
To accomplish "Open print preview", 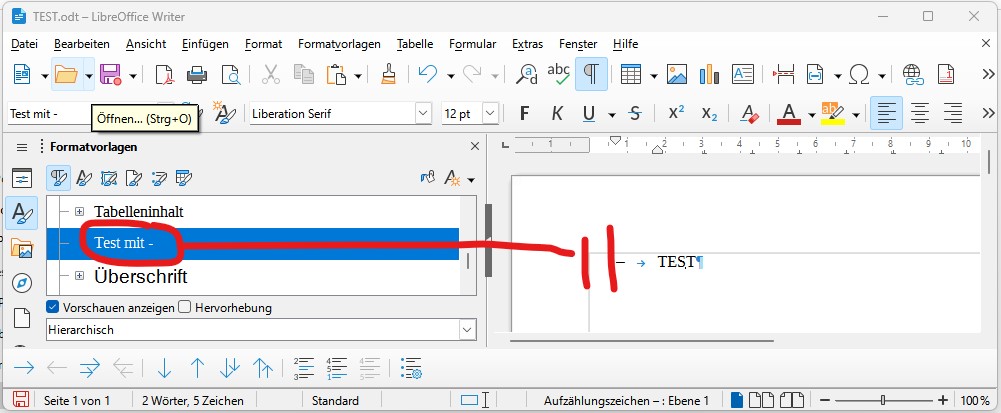I will pos(230,75).
